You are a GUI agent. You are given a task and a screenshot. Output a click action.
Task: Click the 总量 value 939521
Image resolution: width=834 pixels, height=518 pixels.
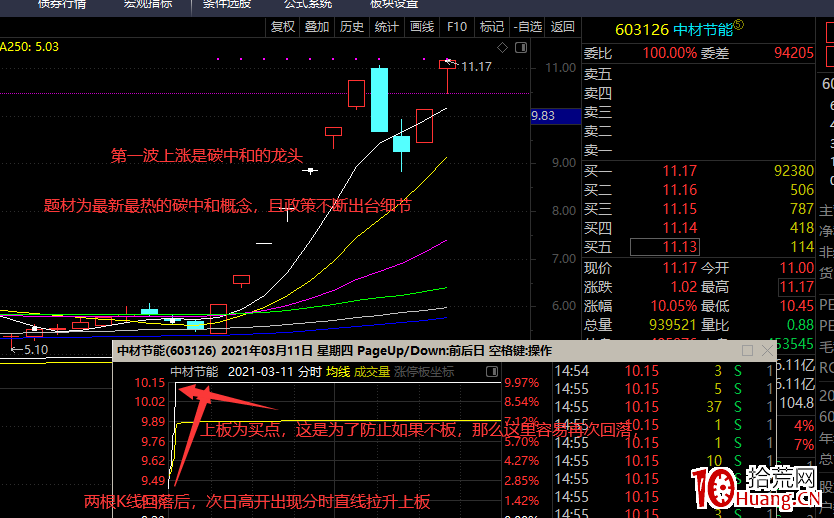673,325
